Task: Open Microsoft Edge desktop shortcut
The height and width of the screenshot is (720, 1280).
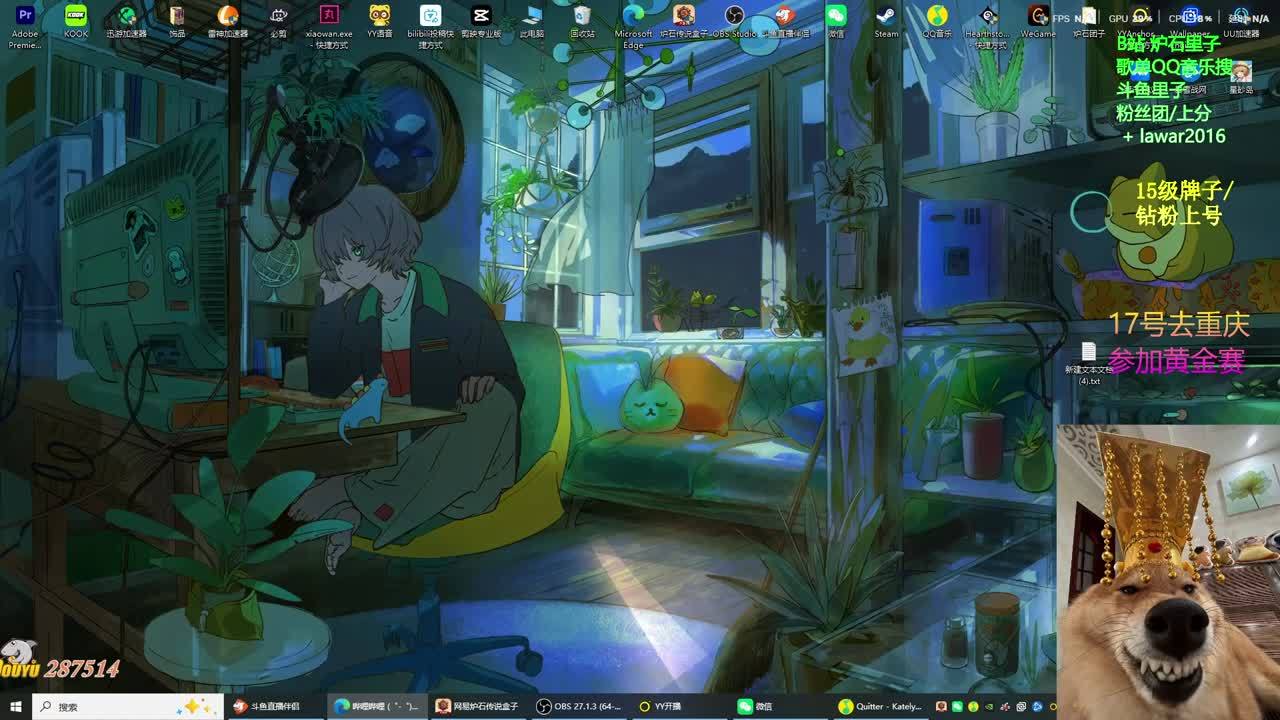Action: [633, 17]
